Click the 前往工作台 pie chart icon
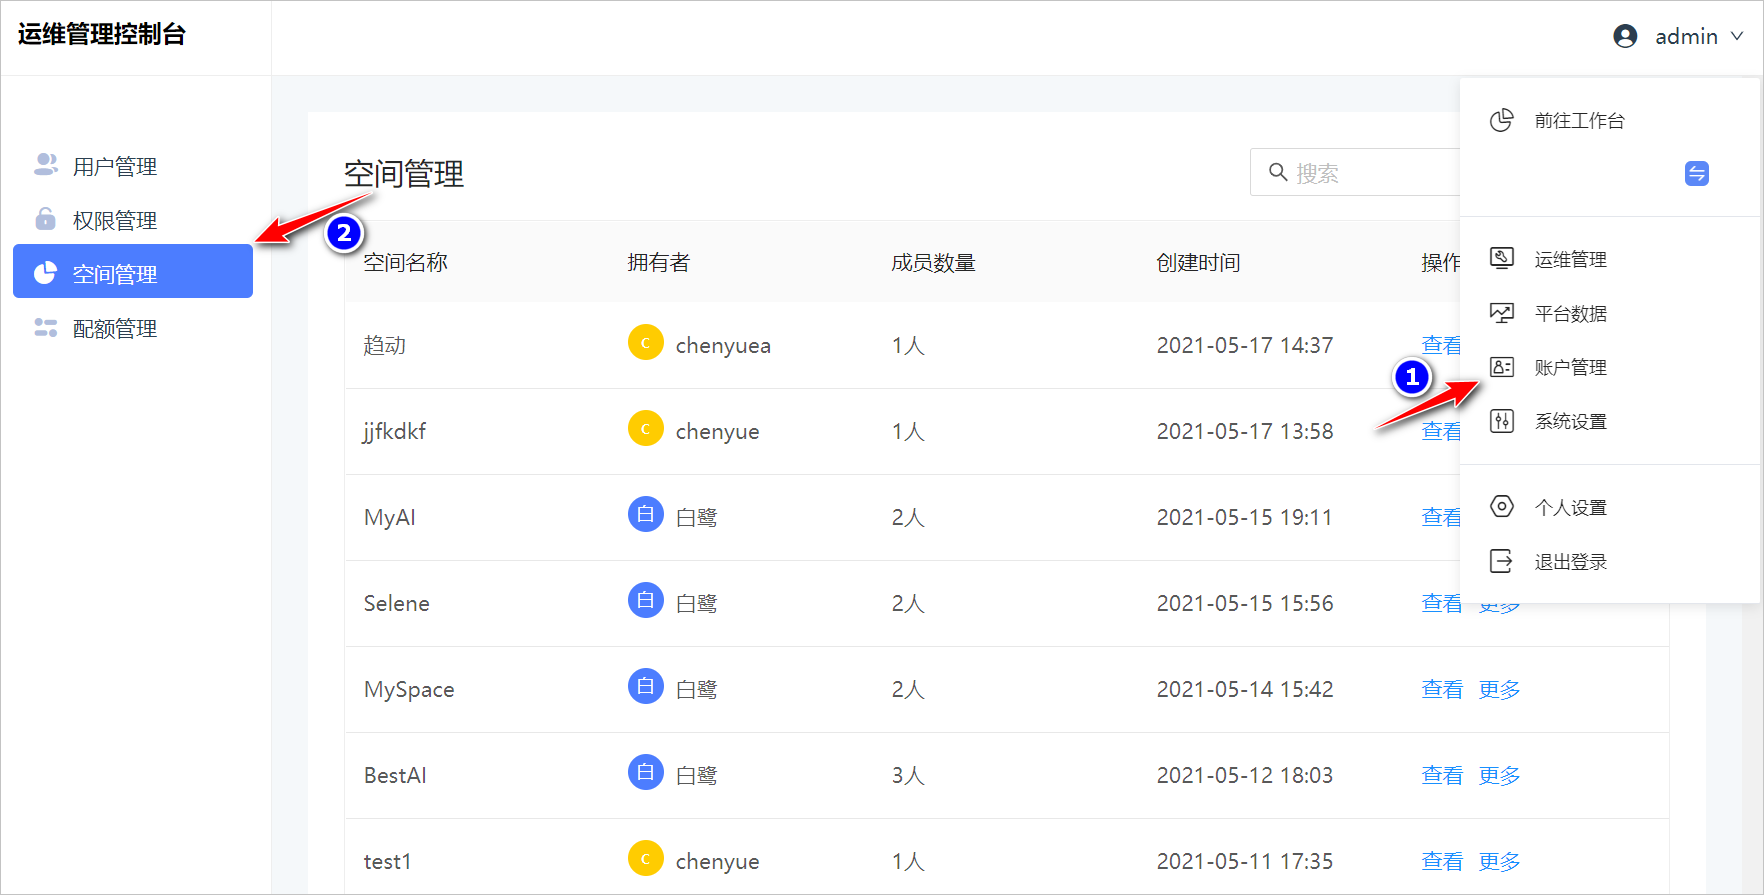This screenshot has height=895, width=1764. click(1501, 120)
